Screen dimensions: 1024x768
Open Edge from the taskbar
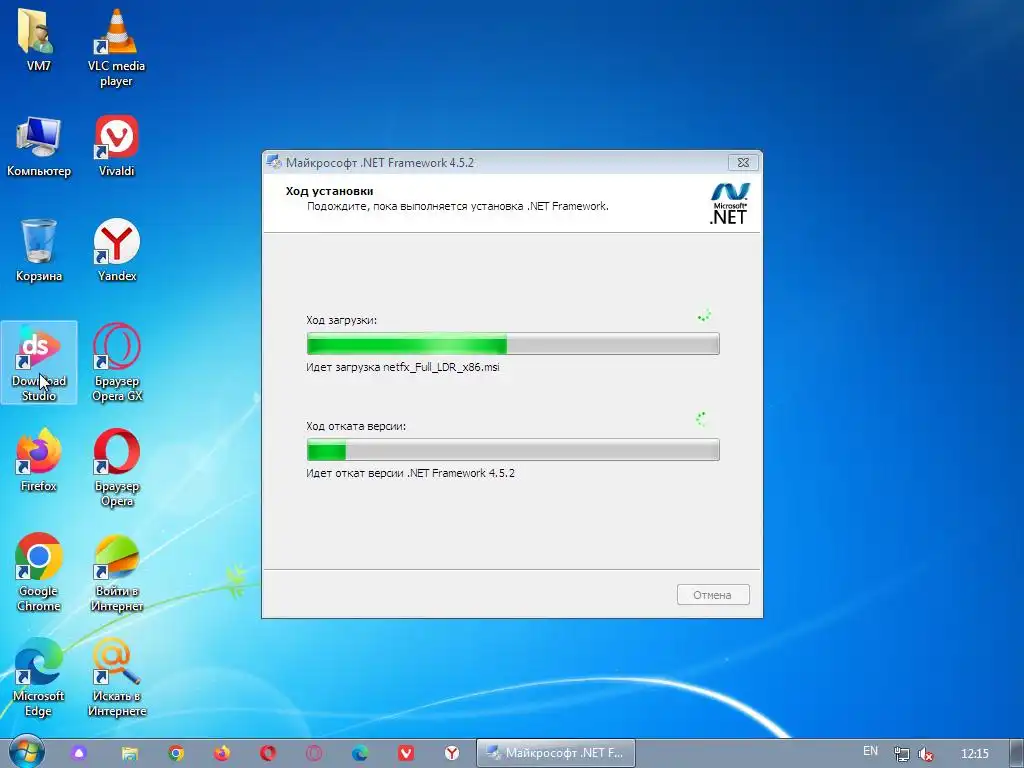click(x=360, y=753)
